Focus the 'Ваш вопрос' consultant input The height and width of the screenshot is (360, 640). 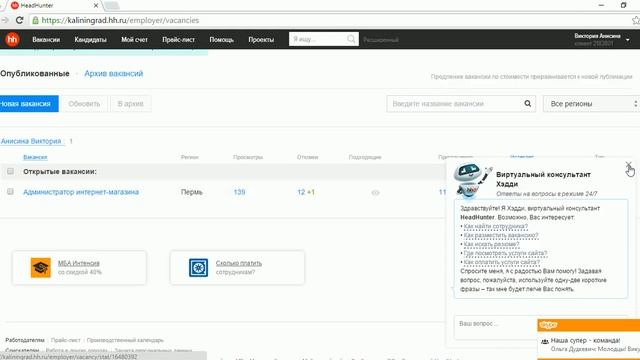click(x=496, y=327)
